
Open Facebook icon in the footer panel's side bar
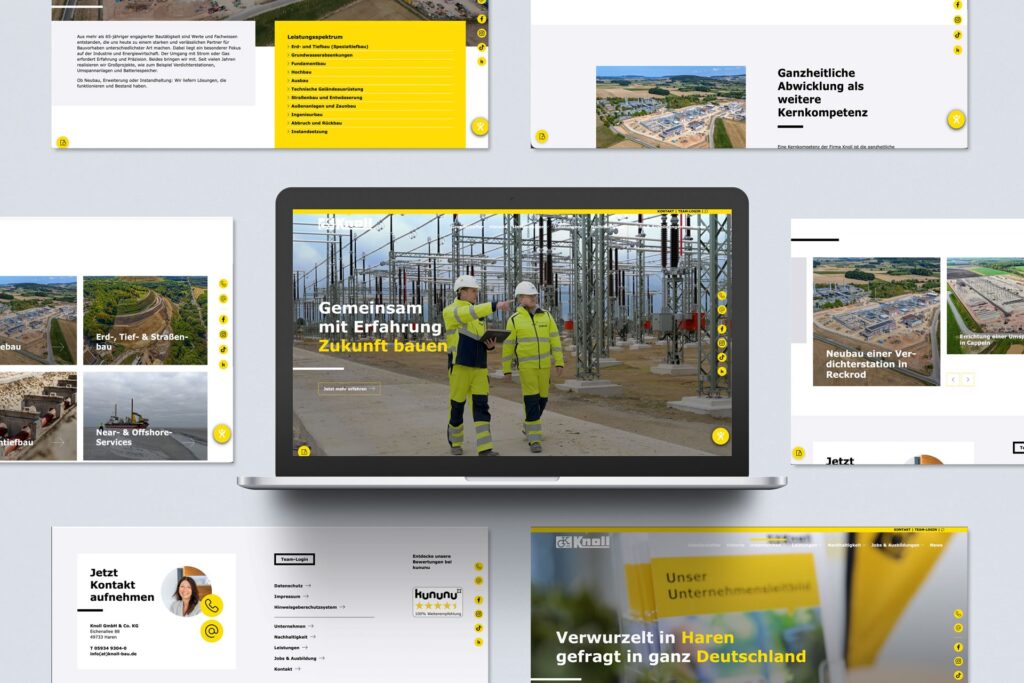click(x=479, y=599)
